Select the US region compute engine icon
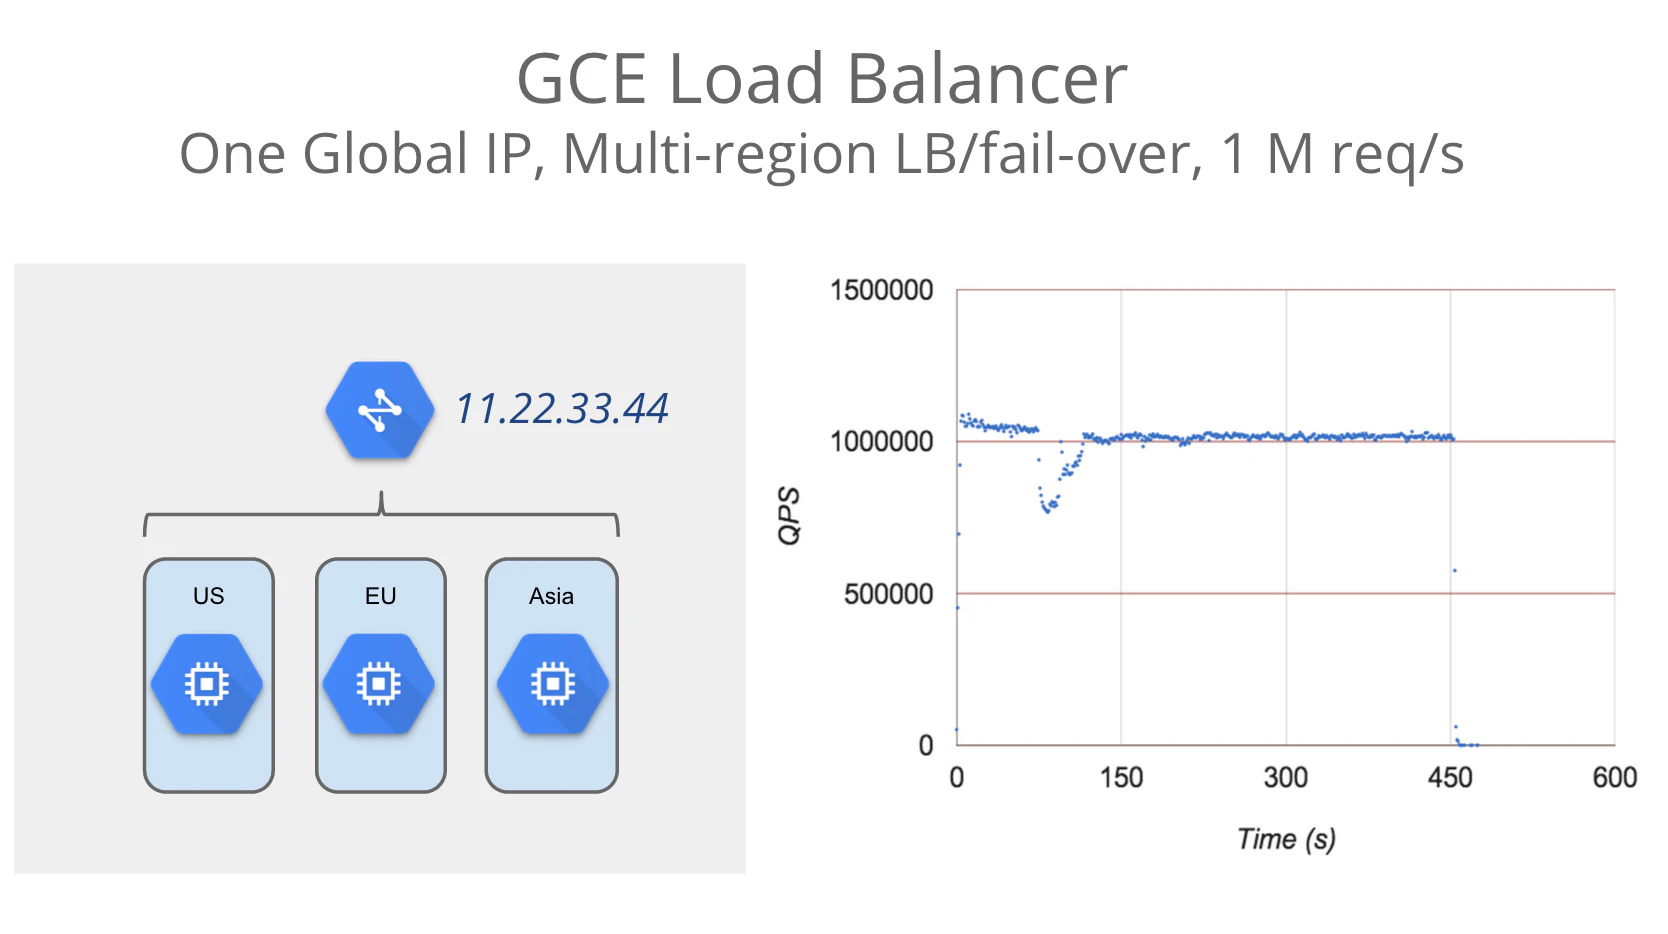Screen dimensions: 1668x934 click(207, 684)
